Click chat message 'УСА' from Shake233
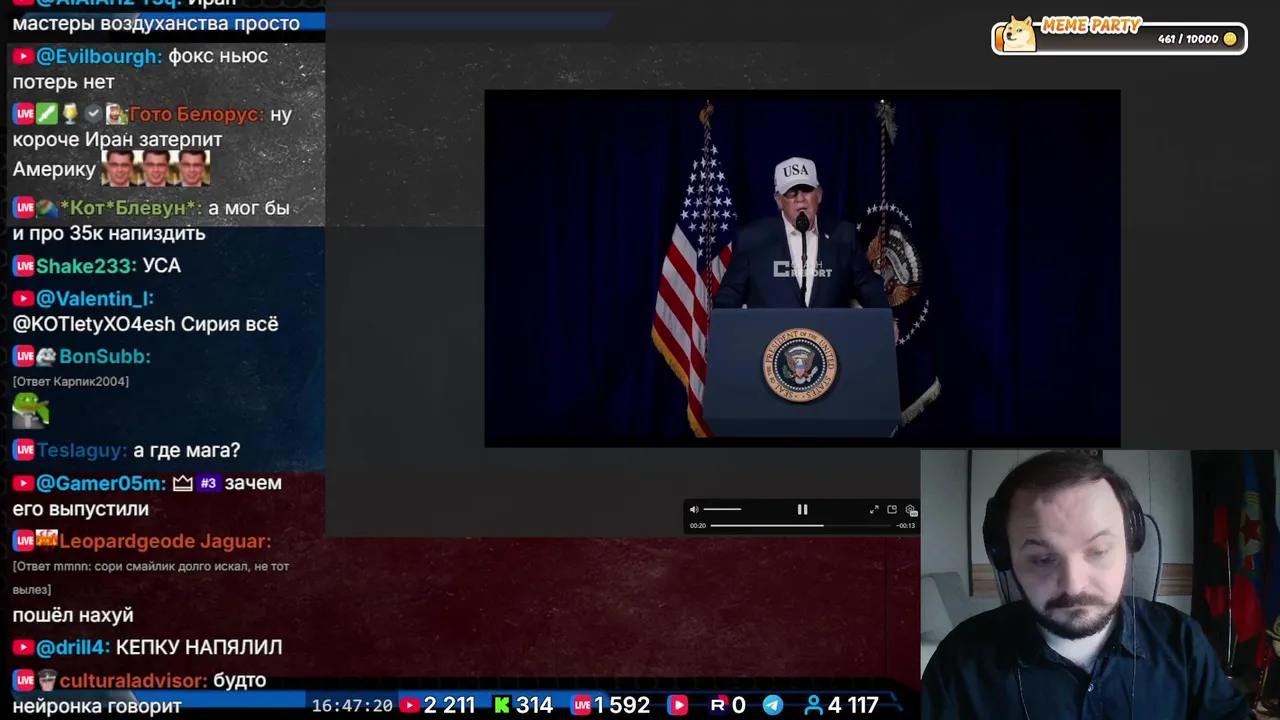 point(162,266)
